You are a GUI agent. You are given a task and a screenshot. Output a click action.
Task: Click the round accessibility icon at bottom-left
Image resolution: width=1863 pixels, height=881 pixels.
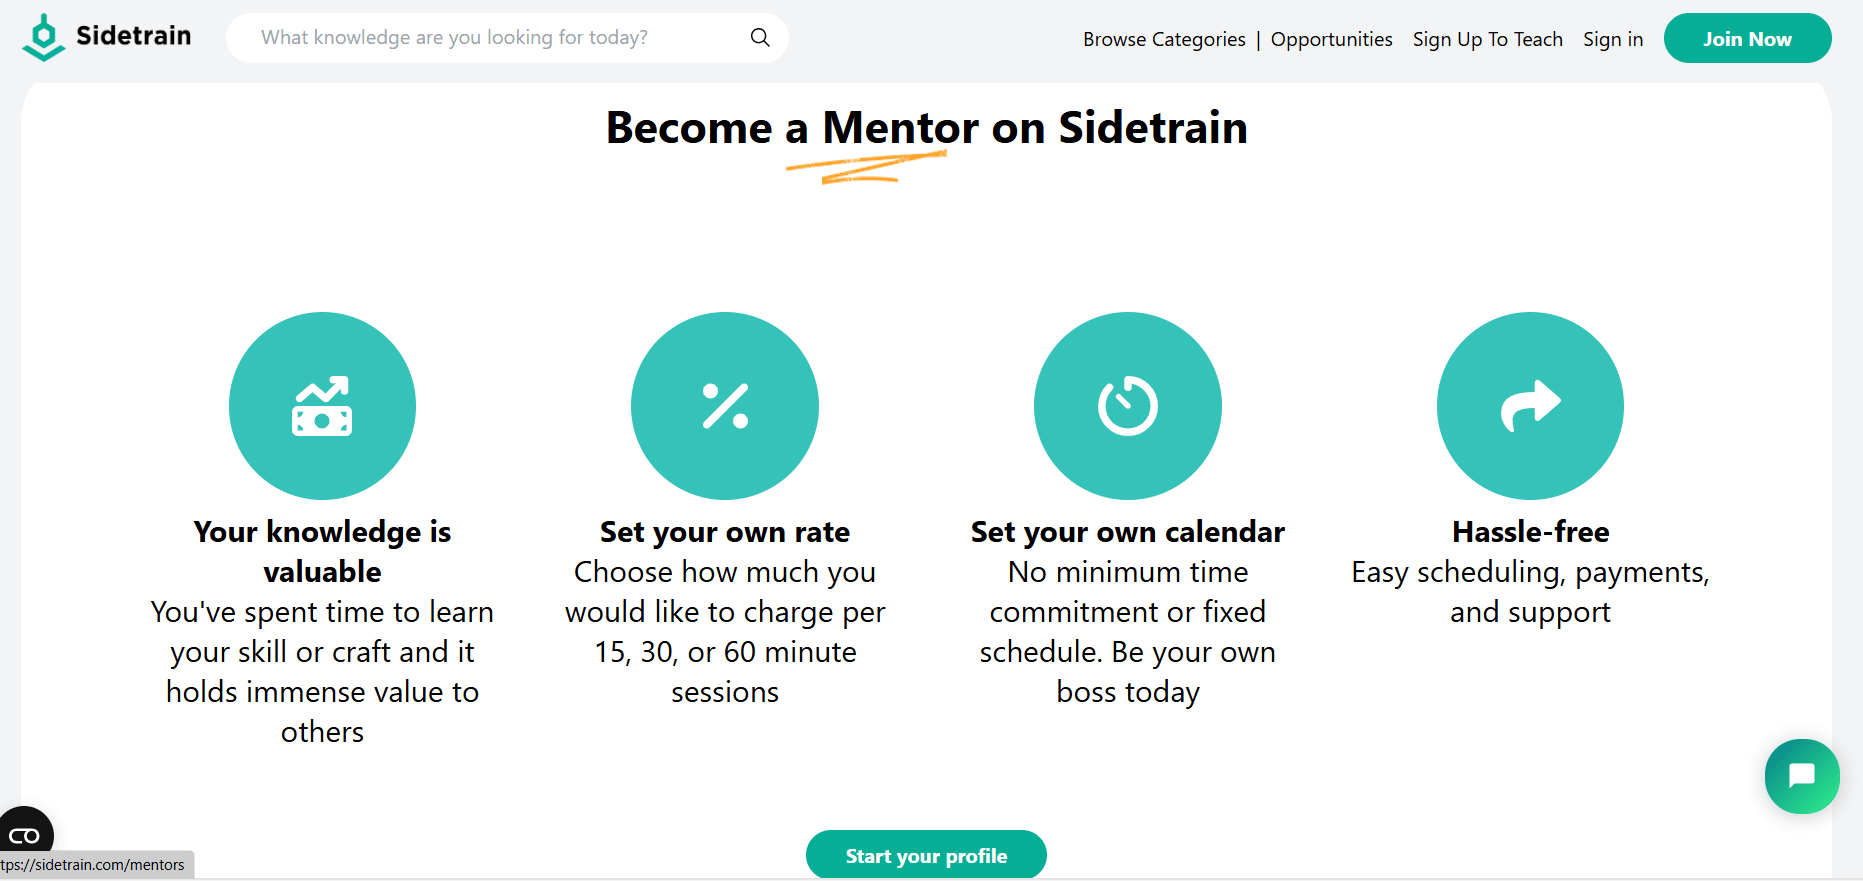[25, 834]
